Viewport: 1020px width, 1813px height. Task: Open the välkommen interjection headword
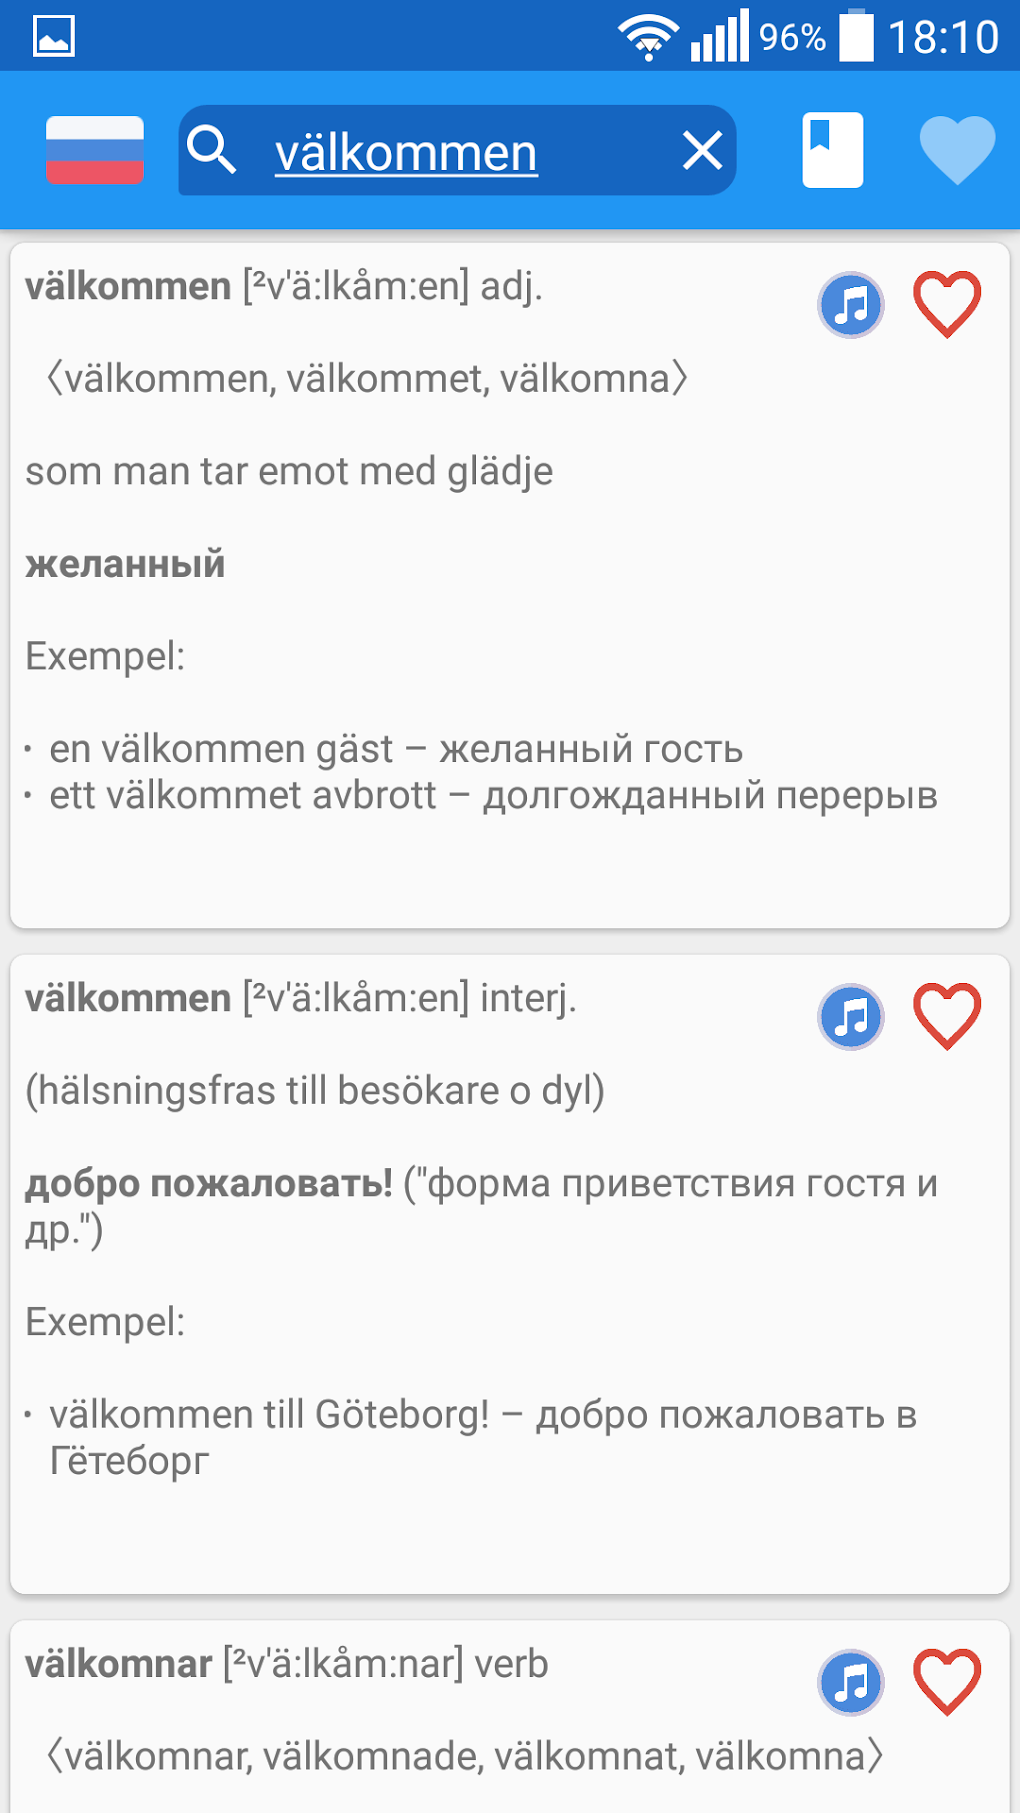click(128, 999)
